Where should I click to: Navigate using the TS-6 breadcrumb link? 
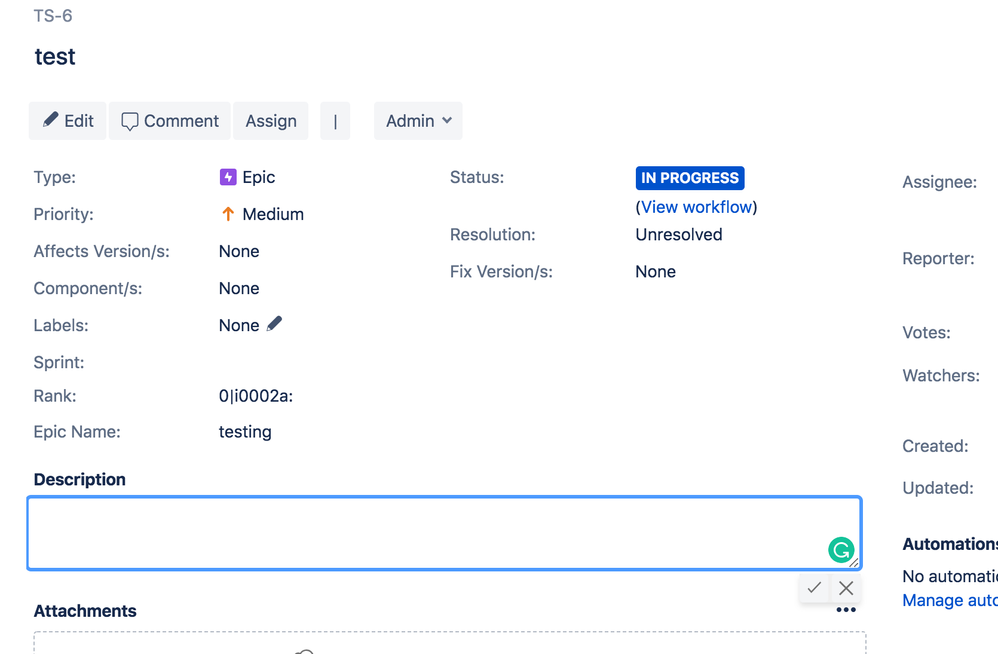tap(52, 15)
